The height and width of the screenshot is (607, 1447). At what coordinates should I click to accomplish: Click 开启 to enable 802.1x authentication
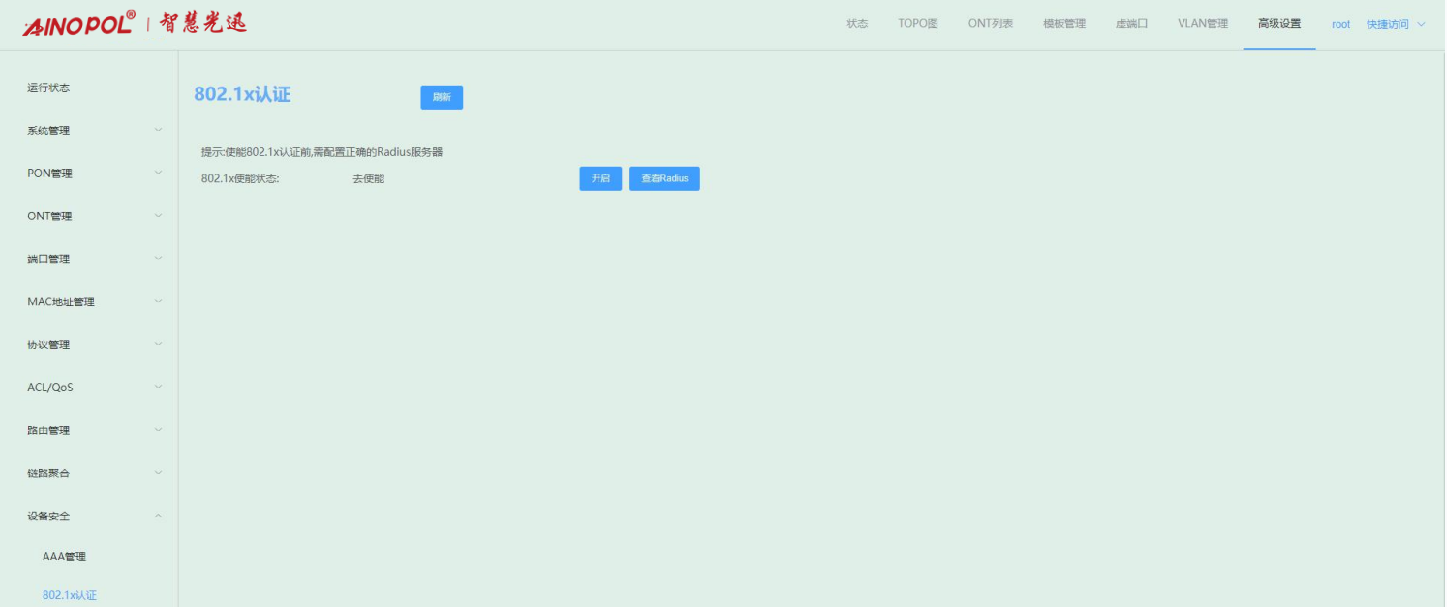coord(600,179)
